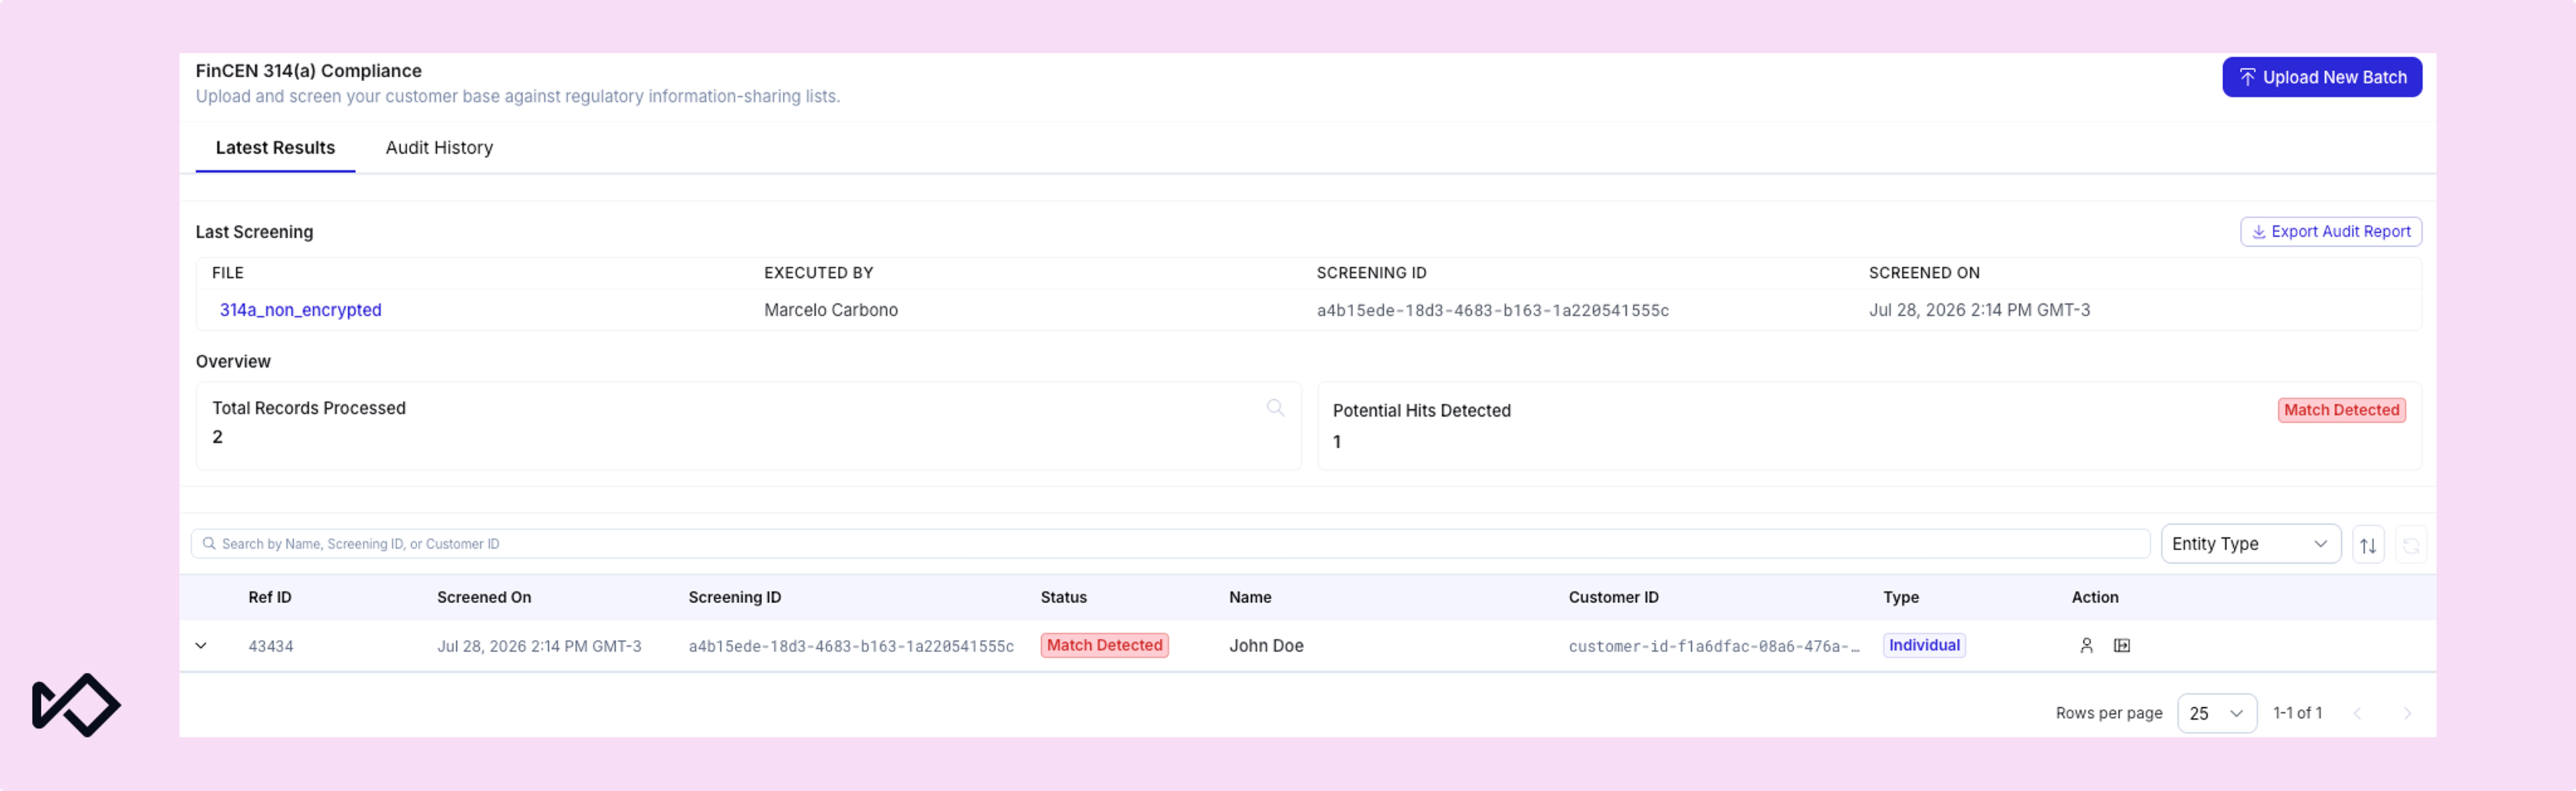Click the Name column header

tap(1250, 597)
